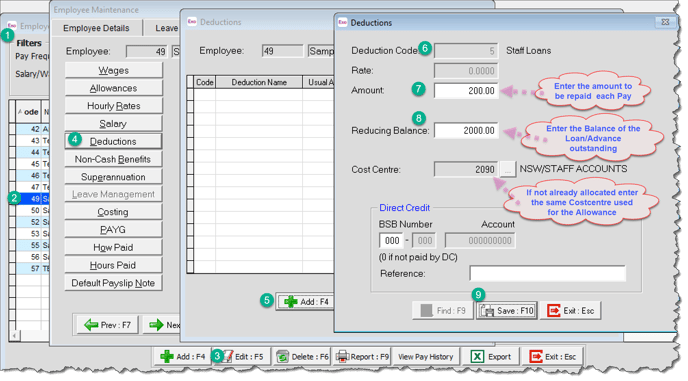Click the View Pay History button
Image resolution: width=688 pixels, height=381 pixels.
point(426,357)
